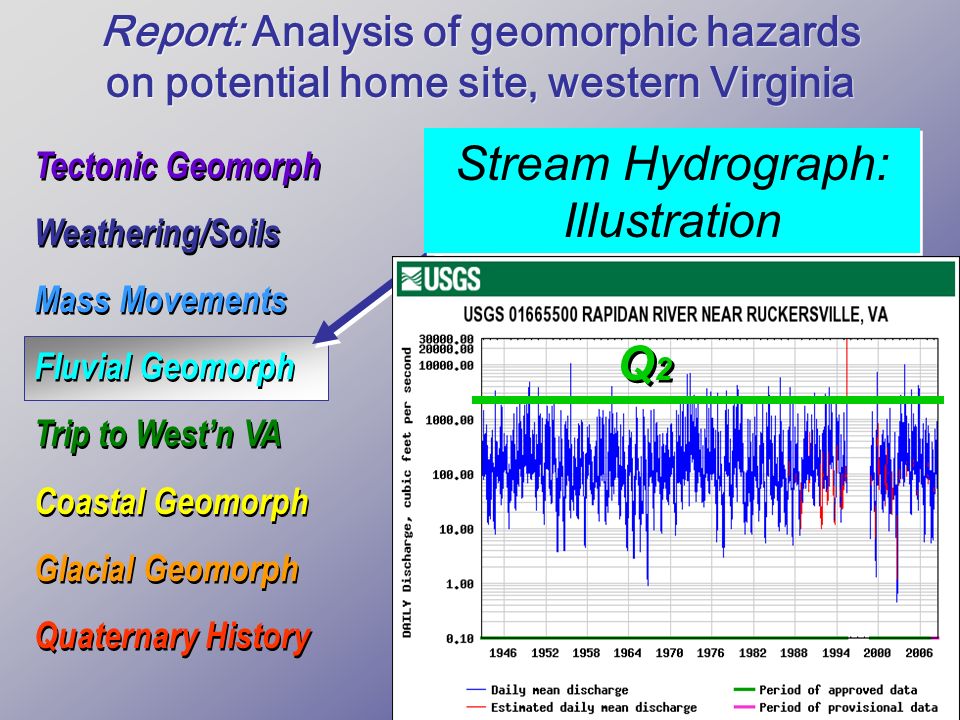Image resolution: width=960 pixels, height=720 pixels.
Task: Click the 100.00 y-axis value
Action: tap(453, 475)
